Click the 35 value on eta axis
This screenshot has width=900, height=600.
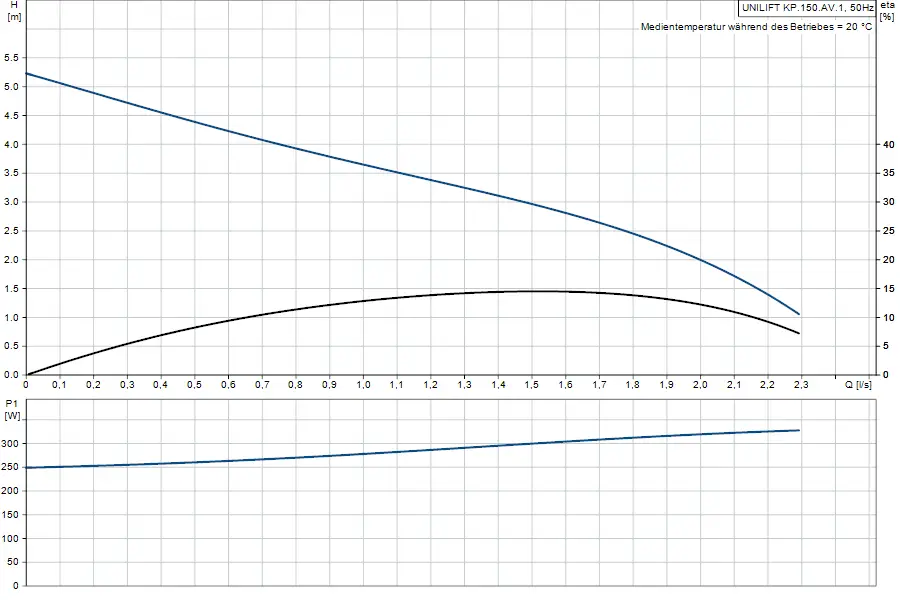889,173
